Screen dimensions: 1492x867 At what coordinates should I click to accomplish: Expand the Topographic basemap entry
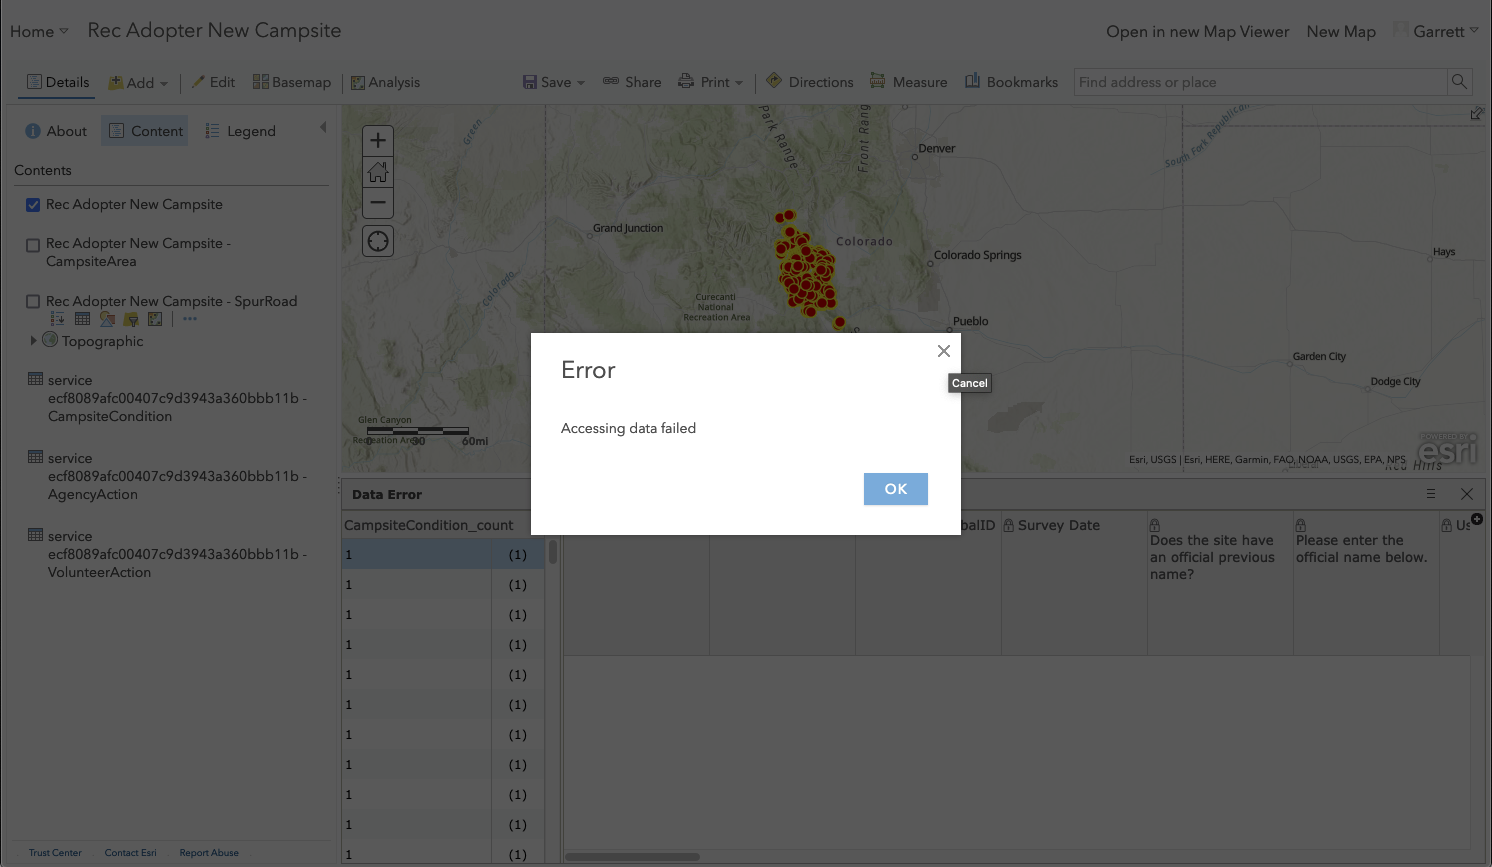pos(34,341)
